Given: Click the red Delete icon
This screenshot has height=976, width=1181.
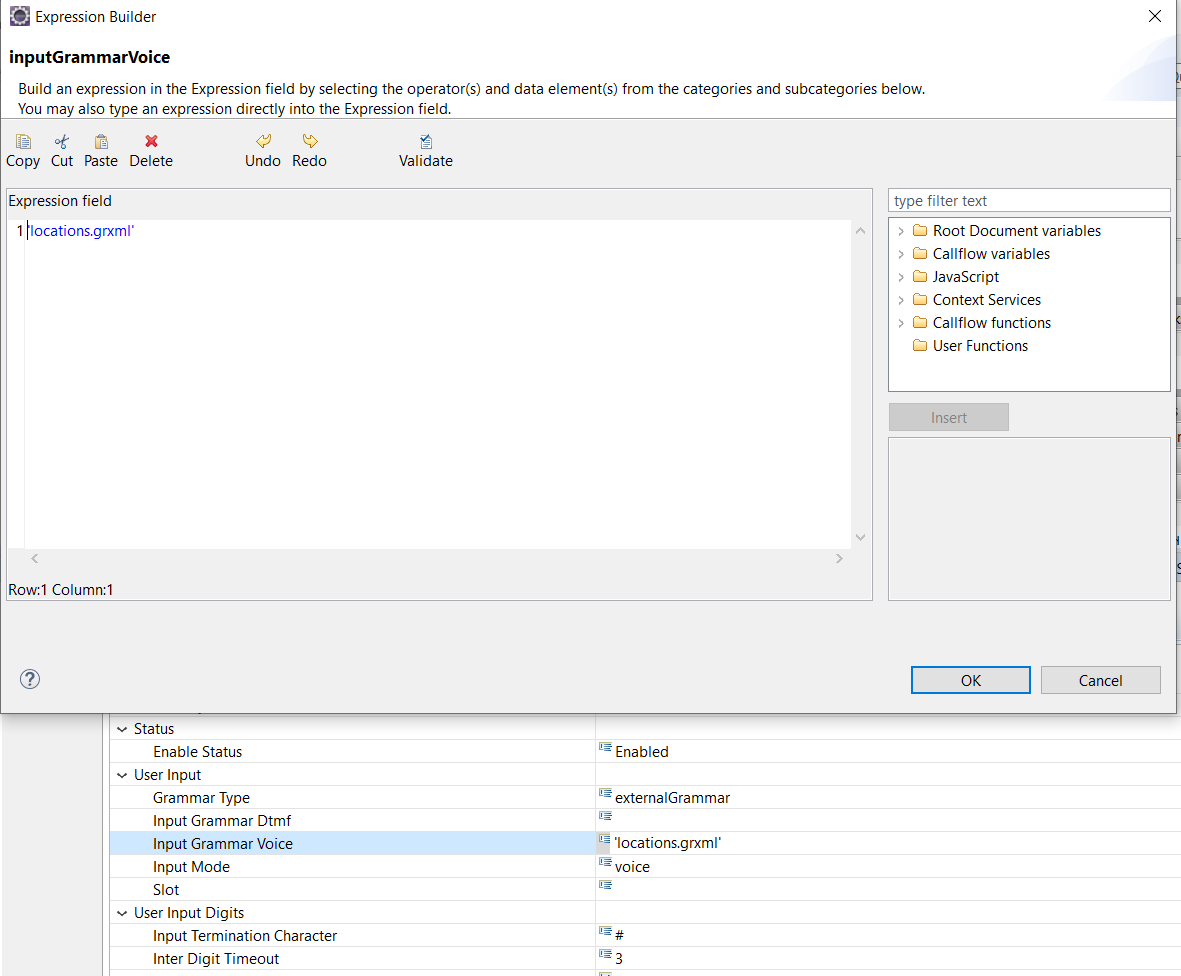Looking at the screenshot, I should [151, 142].
